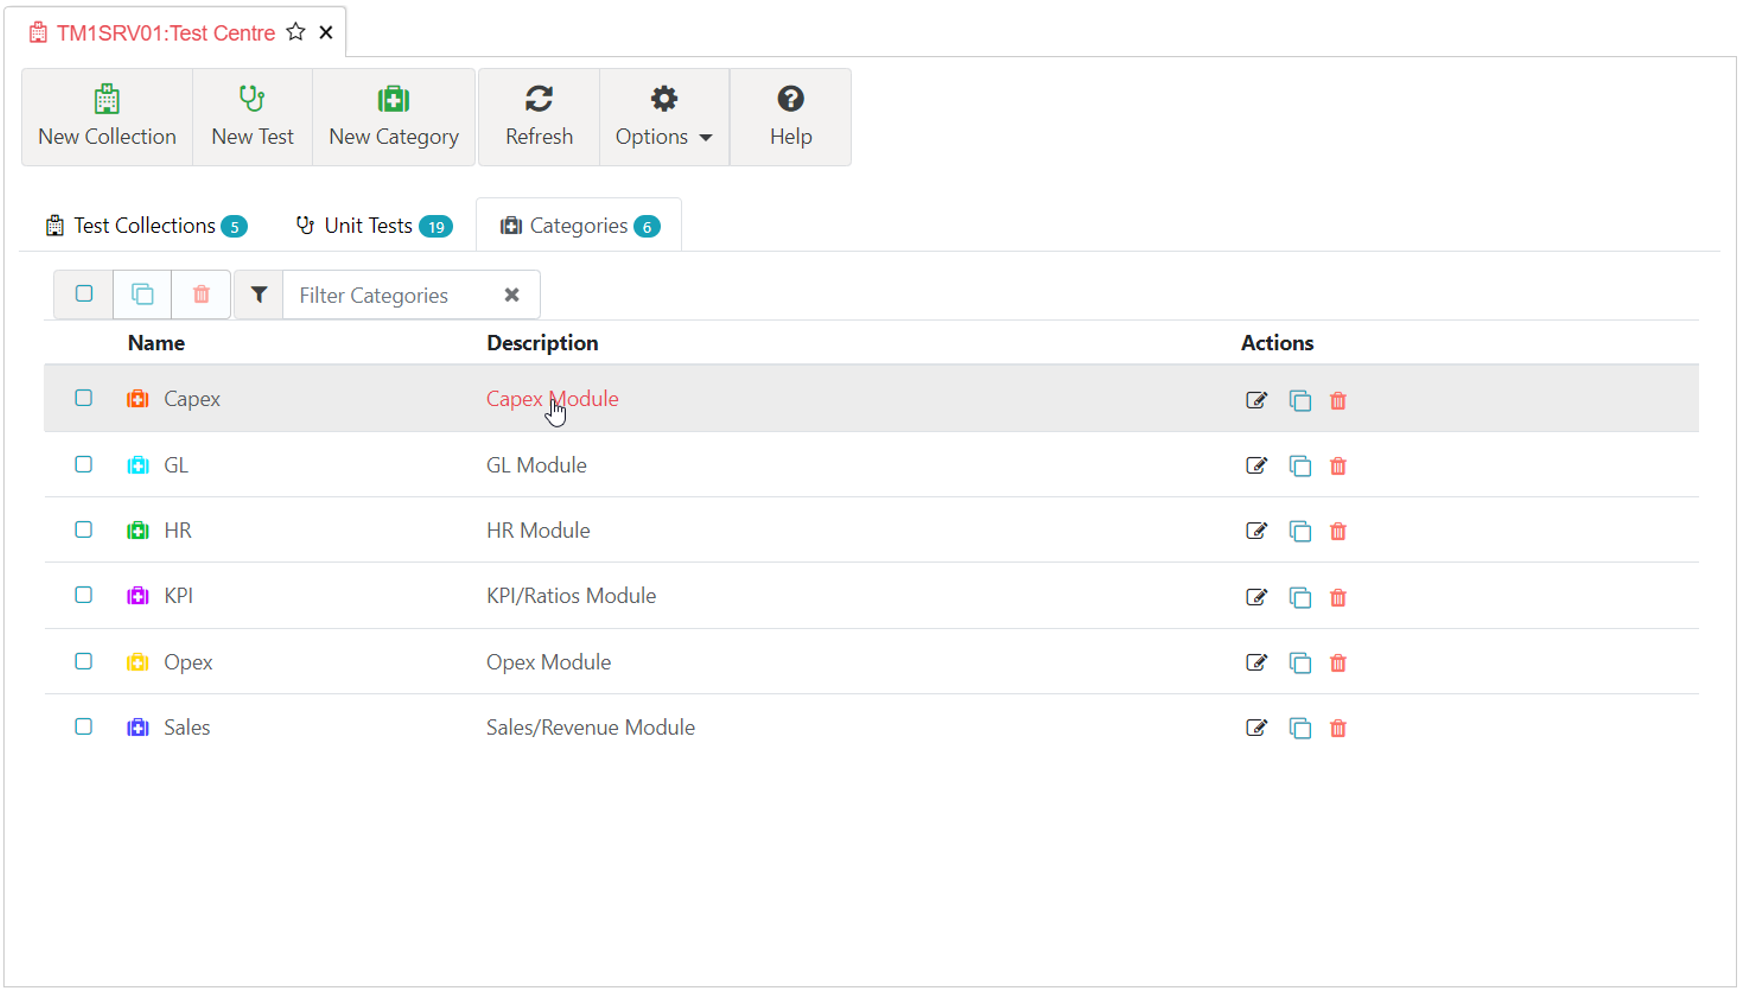The height and width of the screenshot is (988, 1738).
Task: Duplicate the GL category
Action: pos(1299,466)
